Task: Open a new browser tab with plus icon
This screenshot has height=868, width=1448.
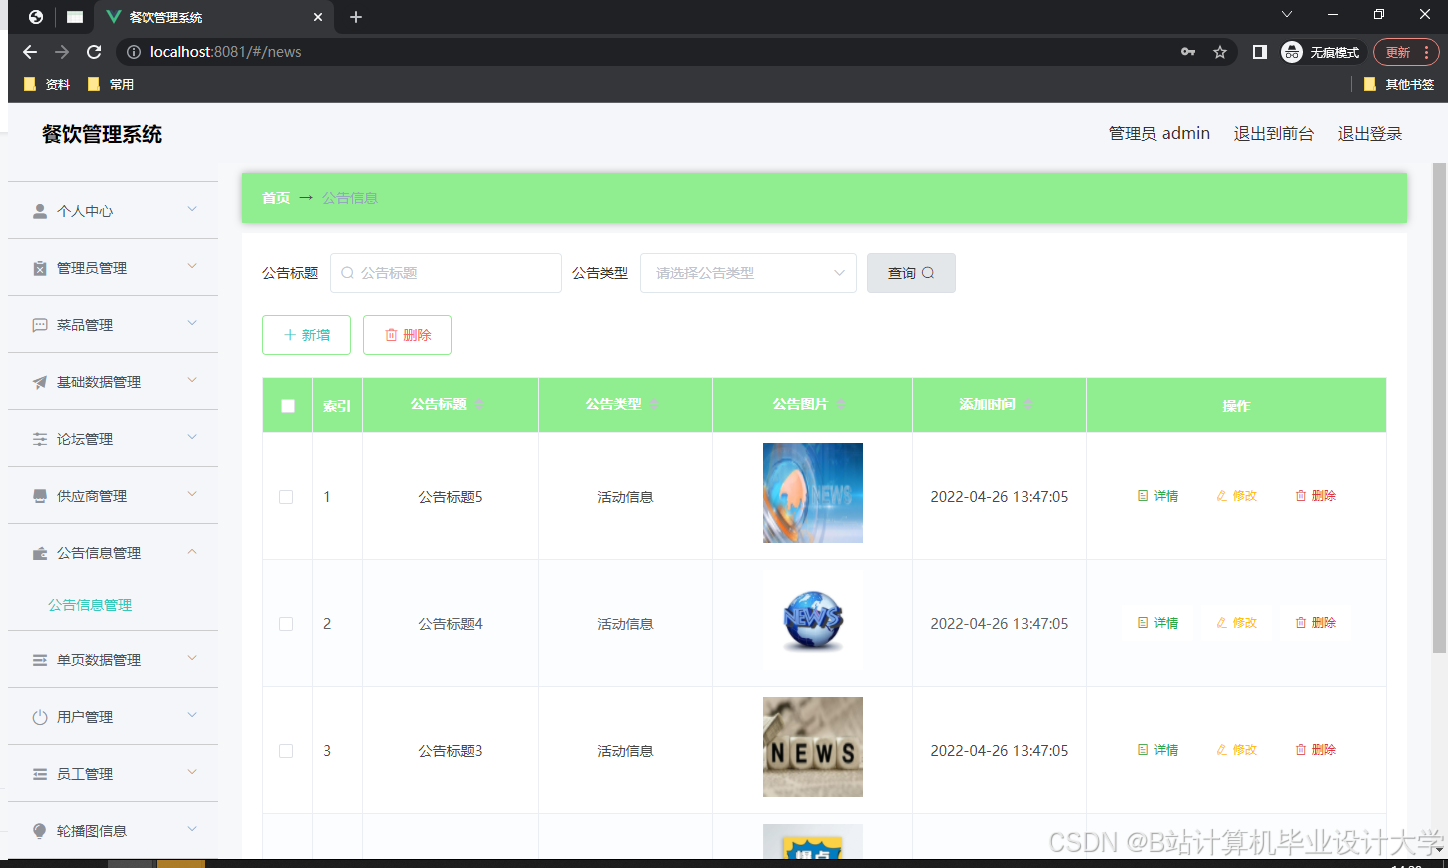Action: (x=356, y=17)
